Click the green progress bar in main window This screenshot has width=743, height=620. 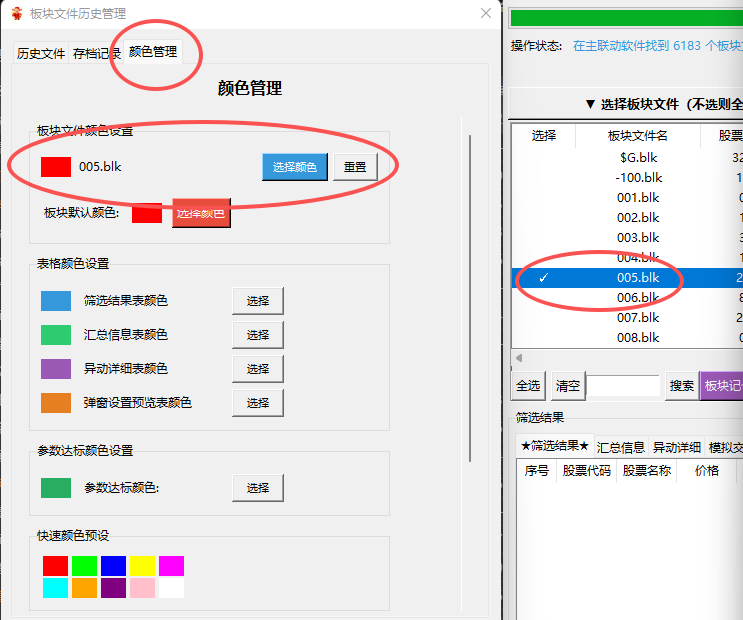(626, 18)
